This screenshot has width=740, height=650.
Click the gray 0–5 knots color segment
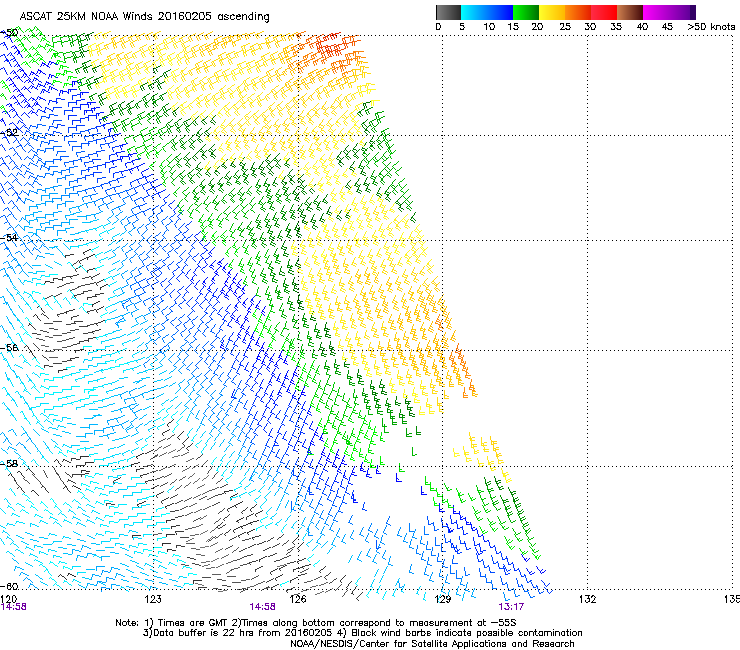tap(448, 12)
